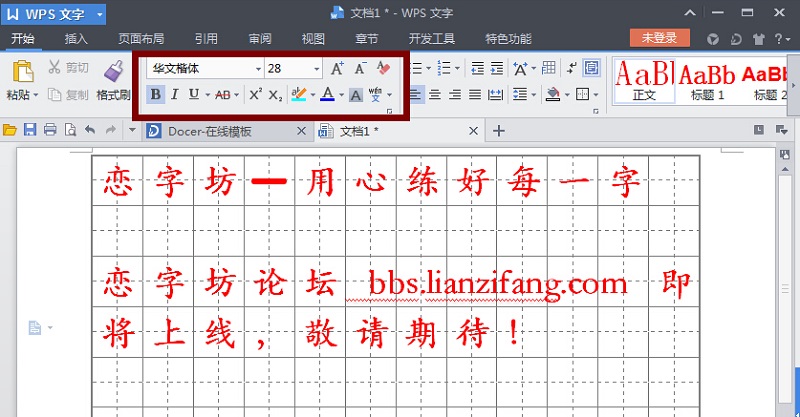The width and height of the screenshot is (800, 417).
Task: Increase indent icon
Action: [x=497, y=68]
